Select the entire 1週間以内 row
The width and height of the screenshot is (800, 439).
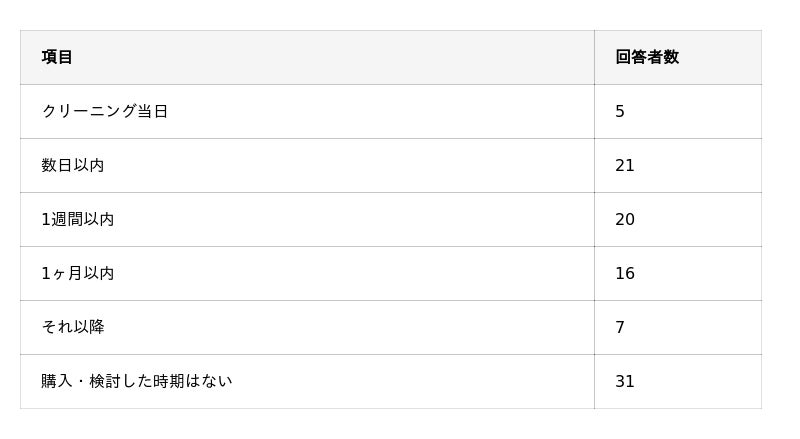click(390, 219)
